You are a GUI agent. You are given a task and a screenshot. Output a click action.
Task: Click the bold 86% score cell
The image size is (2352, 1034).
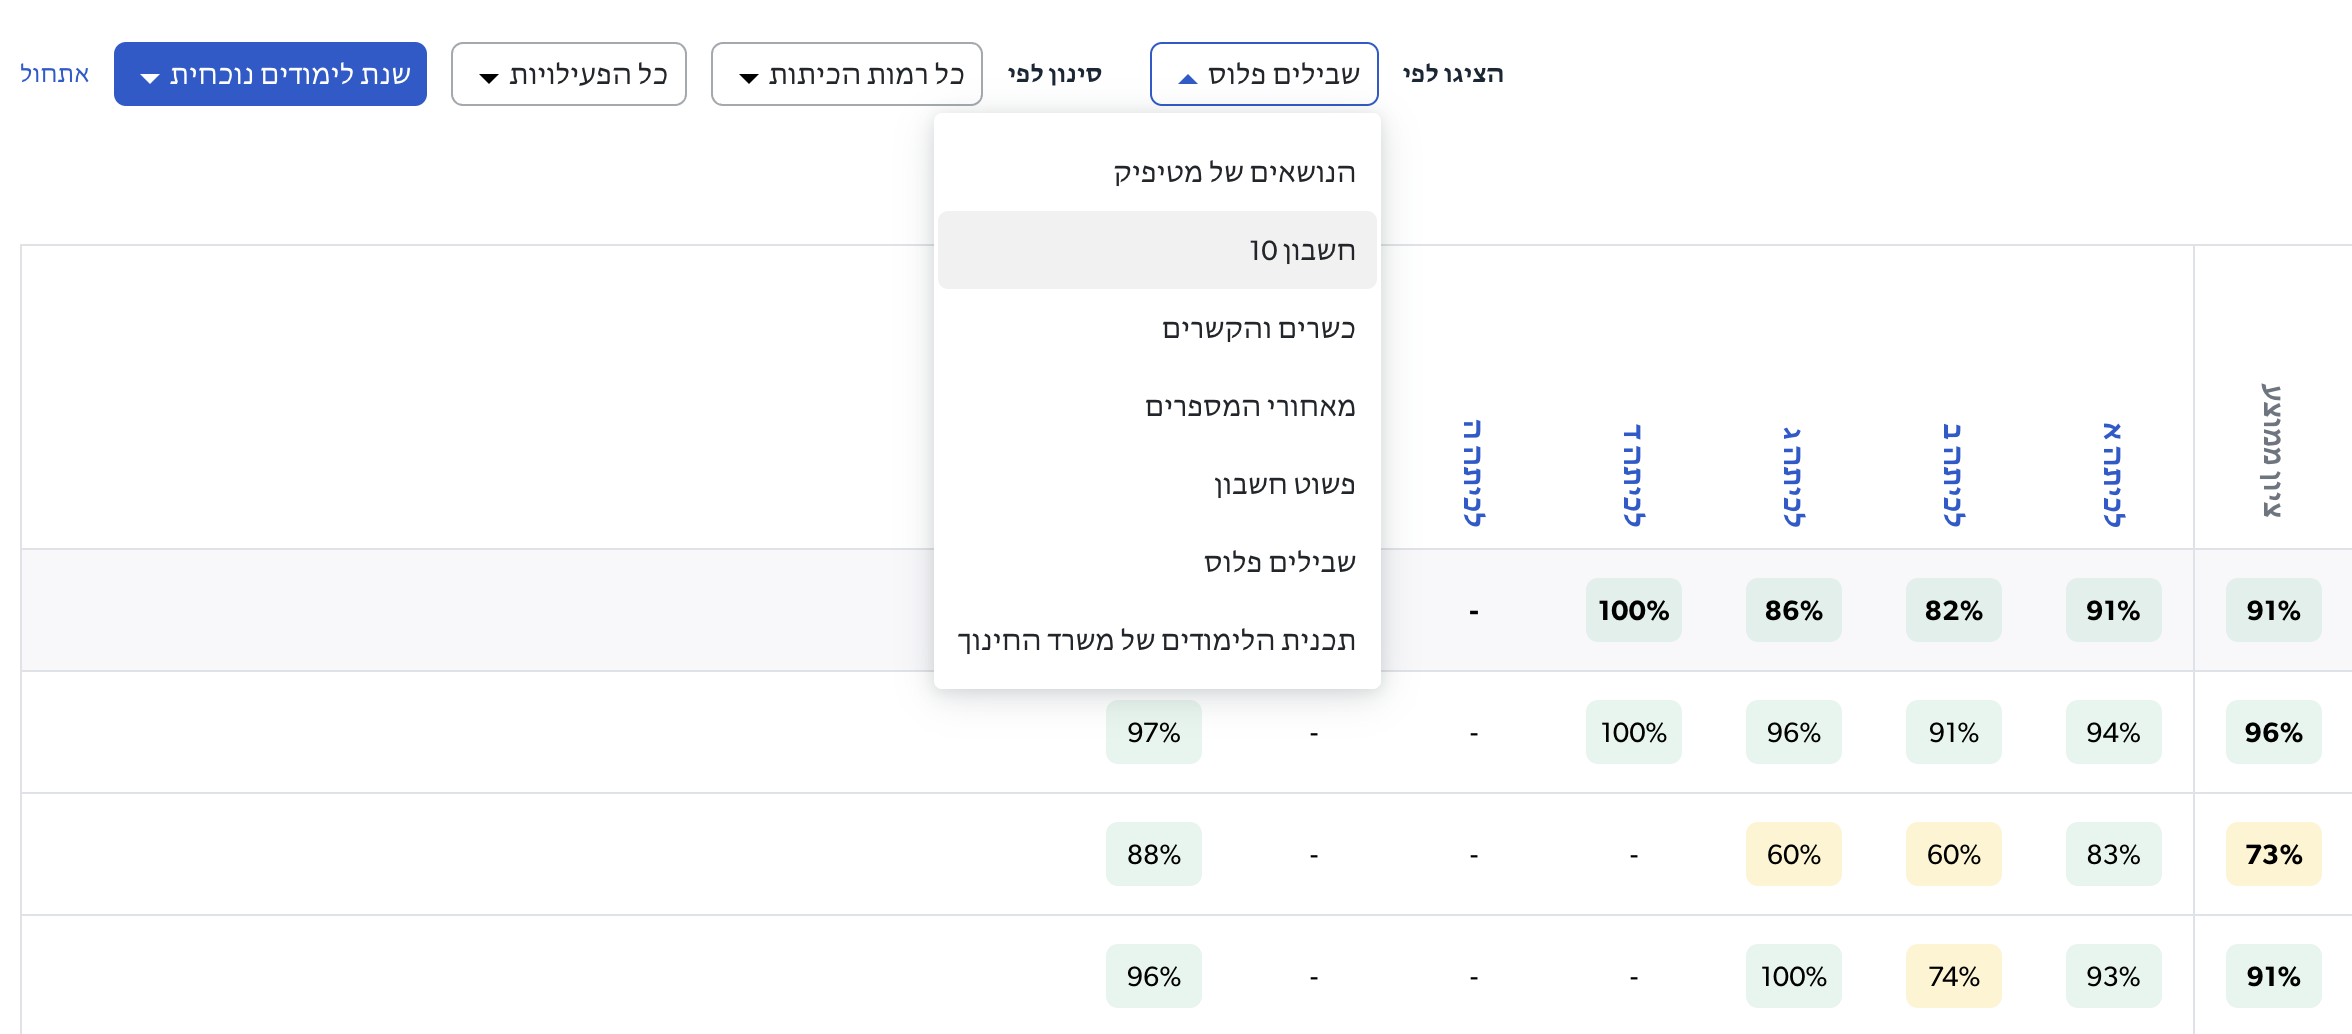point(1793,610)
